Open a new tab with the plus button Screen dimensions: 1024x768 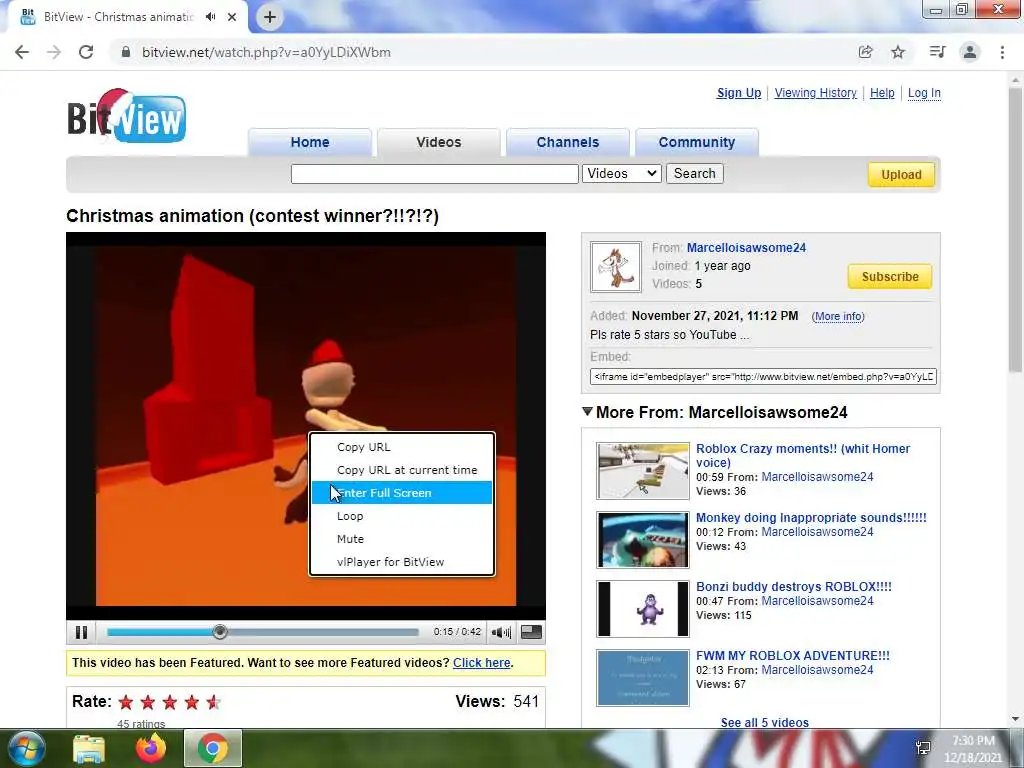point(270,17)
